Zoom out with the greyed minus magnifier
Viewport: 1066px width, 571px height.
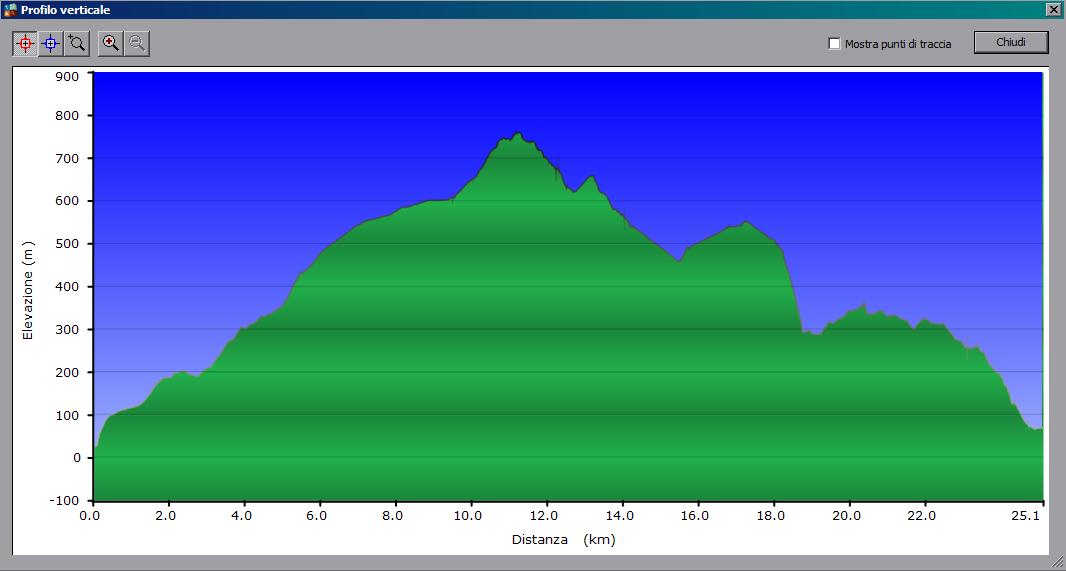pyautogui.click(x=137, y=44)
